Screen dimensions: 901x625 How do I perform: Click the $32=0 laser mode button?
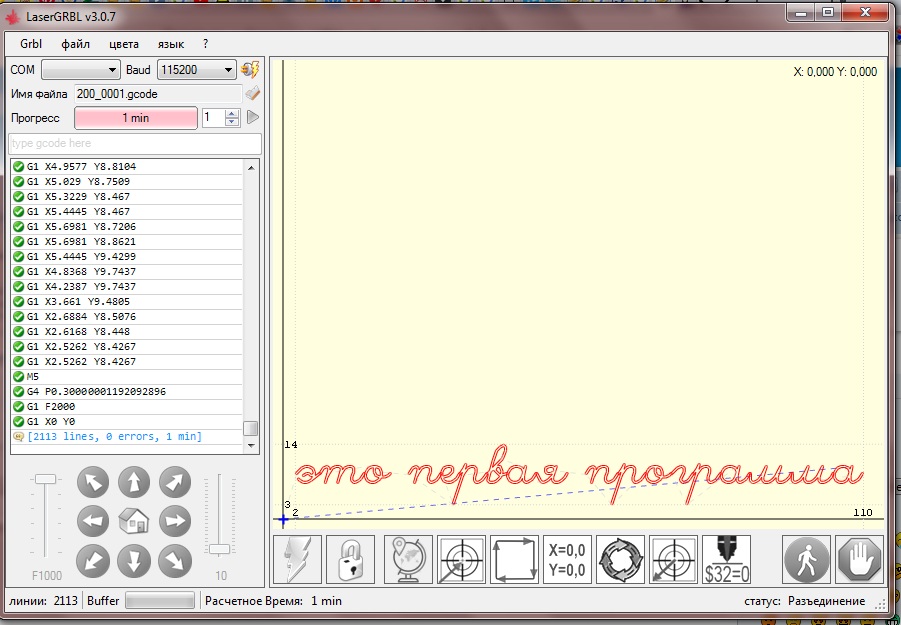click(x=726, y=560)
